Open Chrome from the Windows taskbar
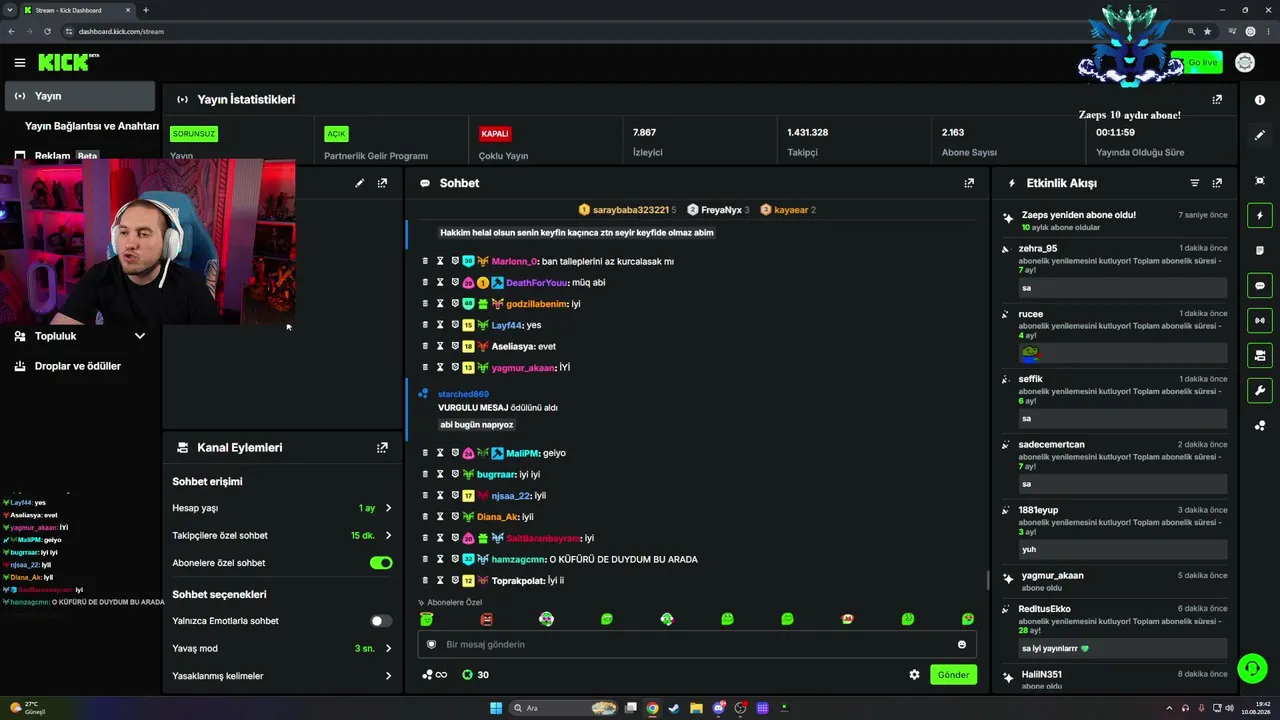The image size is (1280, 720). tap(652, 708)
